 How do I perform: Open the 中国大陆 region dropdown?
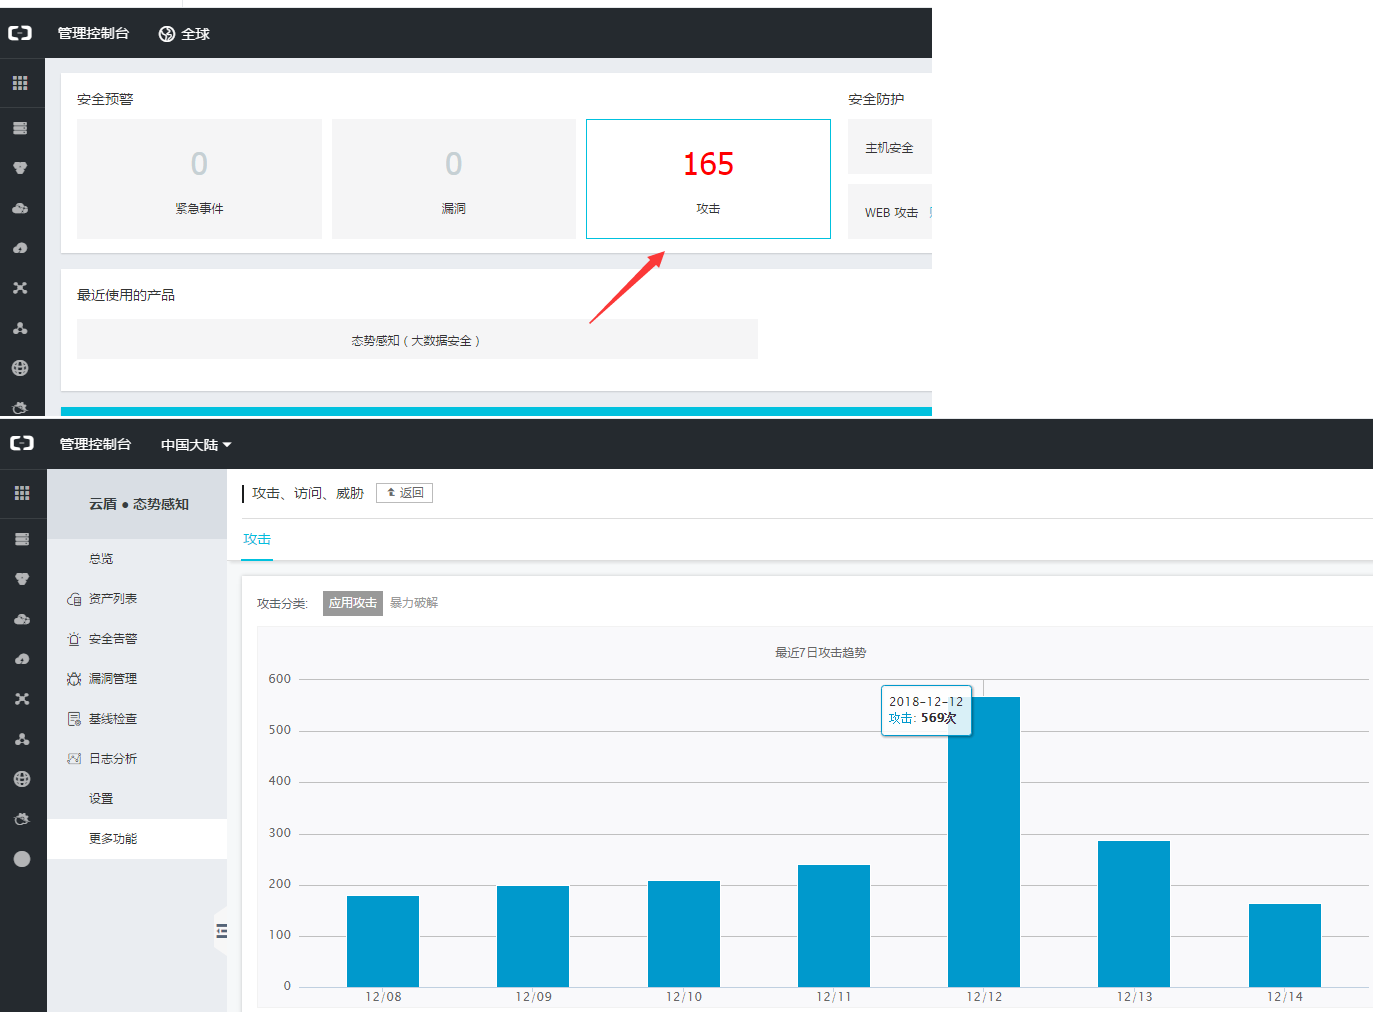(196, 445)
